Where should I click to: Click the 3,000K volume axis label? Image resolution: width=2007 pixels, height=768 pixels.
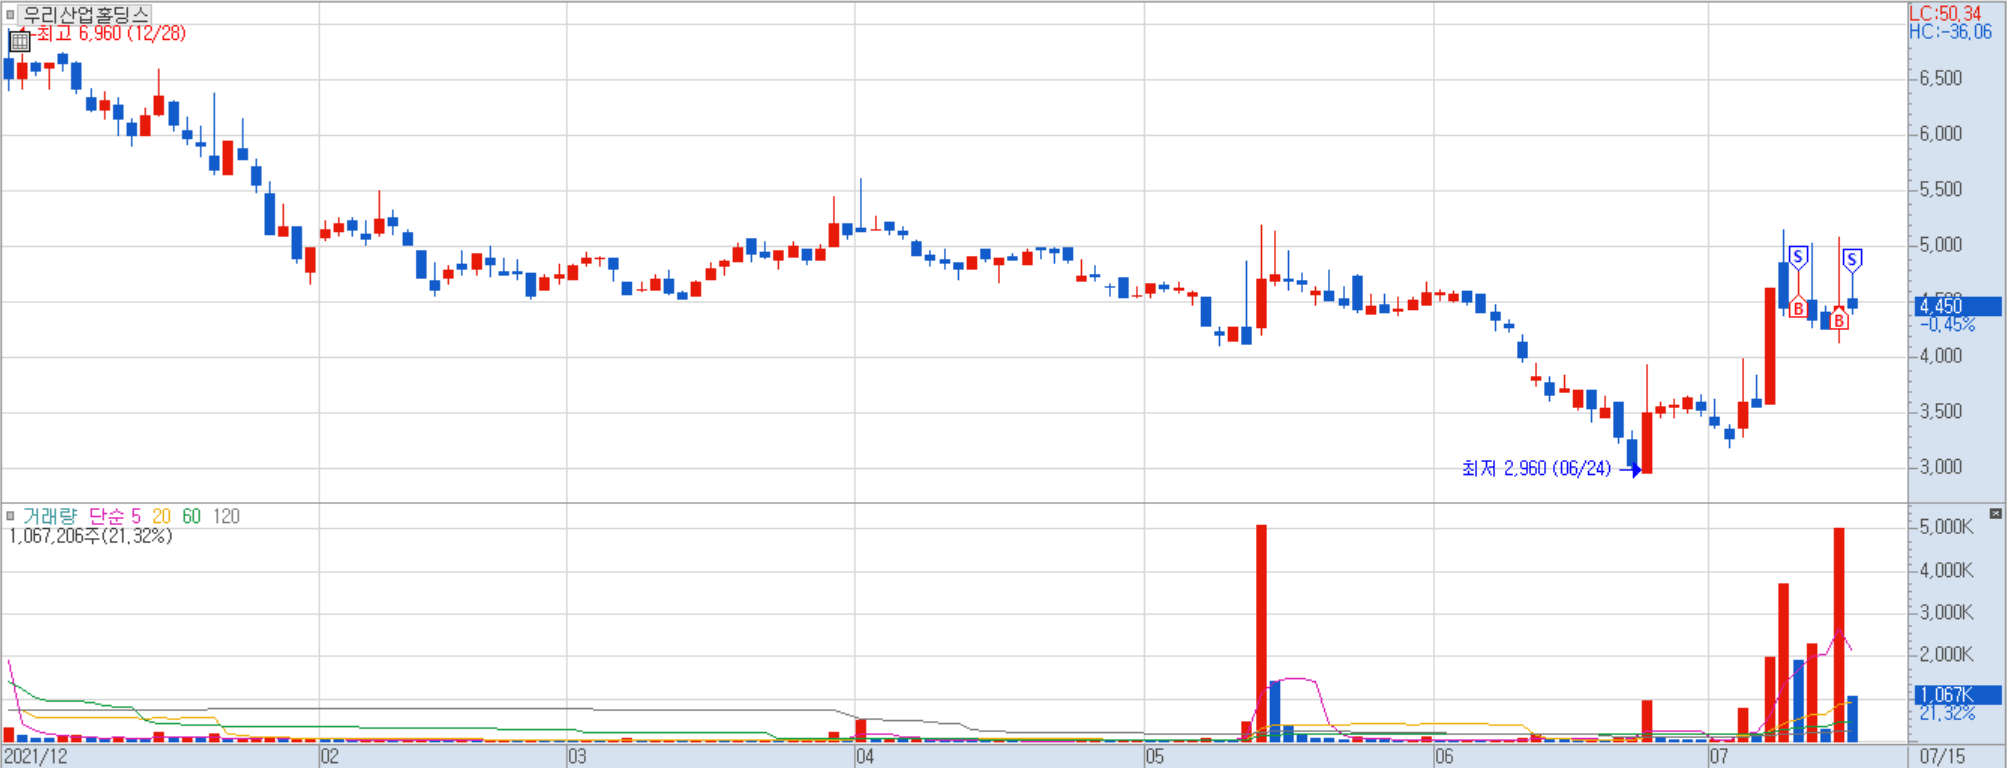tap(1946, 612)
